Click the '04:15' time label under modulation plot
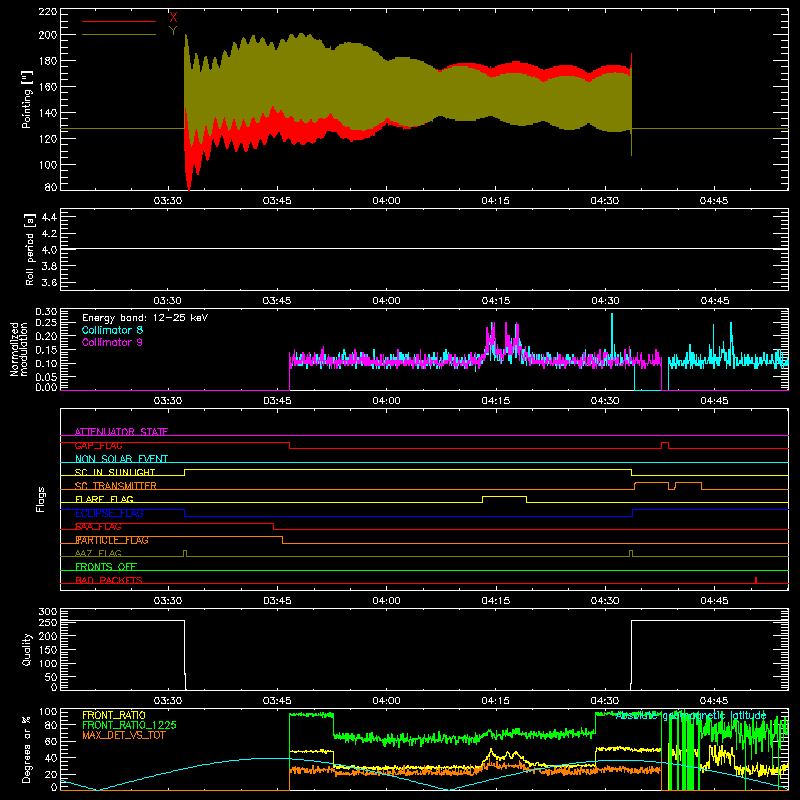Viewport: 800px width, 800px height. pos(495,401)
